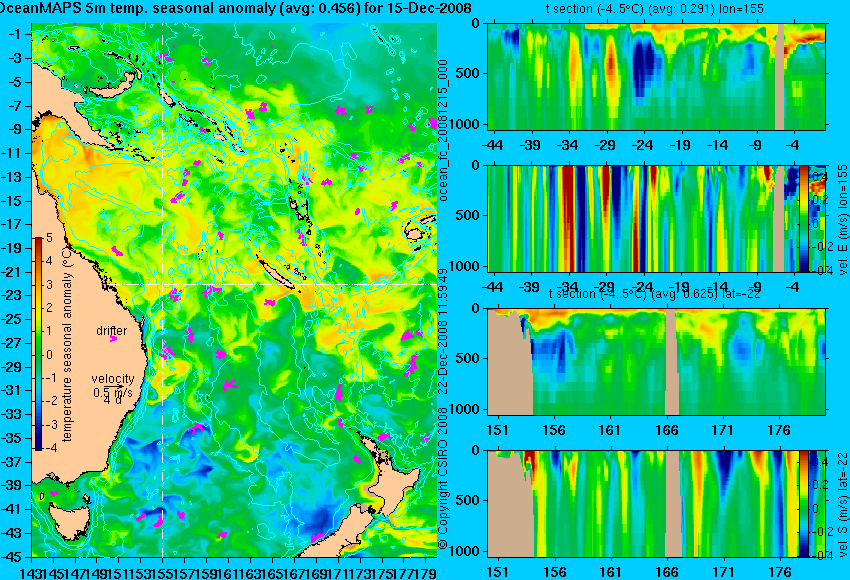
Task: Click the 'velocity' legend label on Australia
Action: pos(112,379)
